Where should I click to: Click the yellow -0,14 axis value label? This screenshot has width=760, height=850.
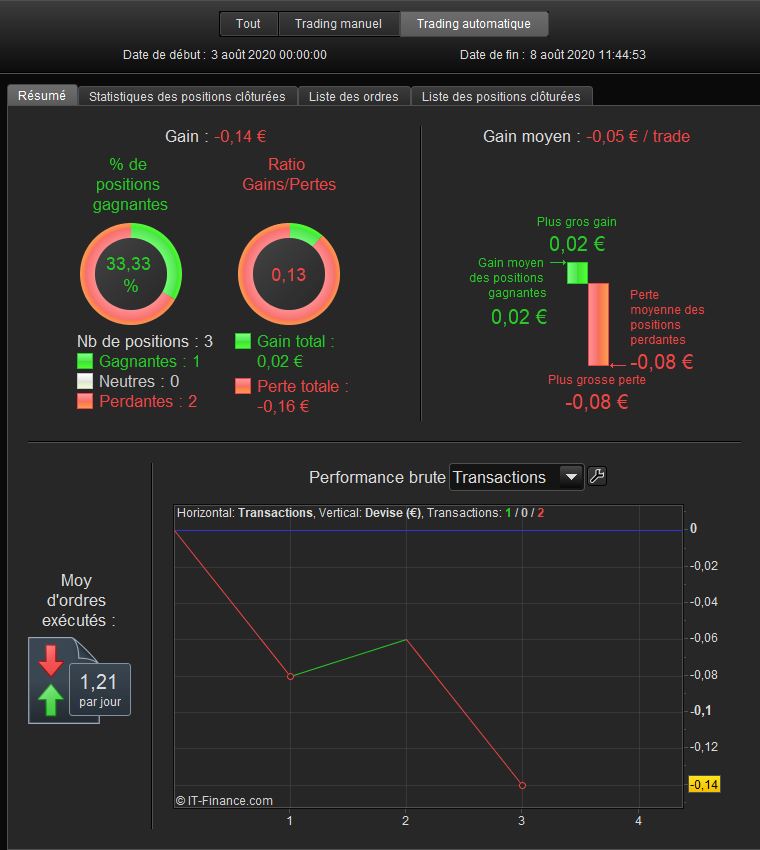point(704,784)
